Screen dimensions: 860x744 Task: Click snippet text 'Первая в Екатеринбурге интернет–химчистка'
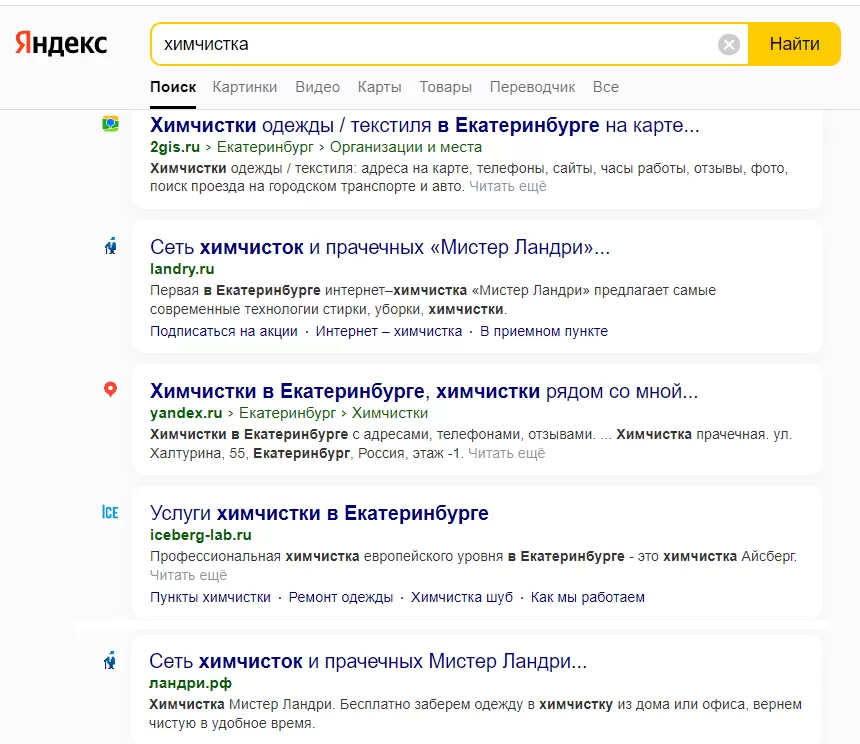tap(308, 290)
